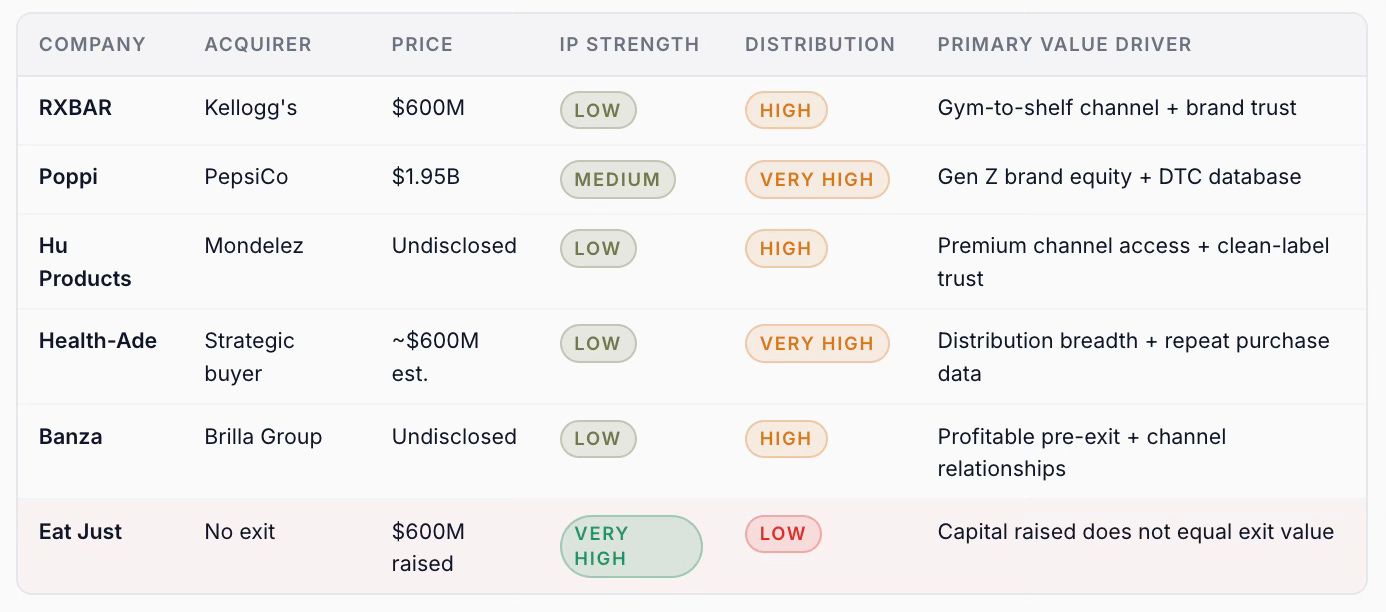This screenshot has width=1386, height=612.
Task: Click the green VERY HIGH IP badge
Action: [x=631, y=546]
